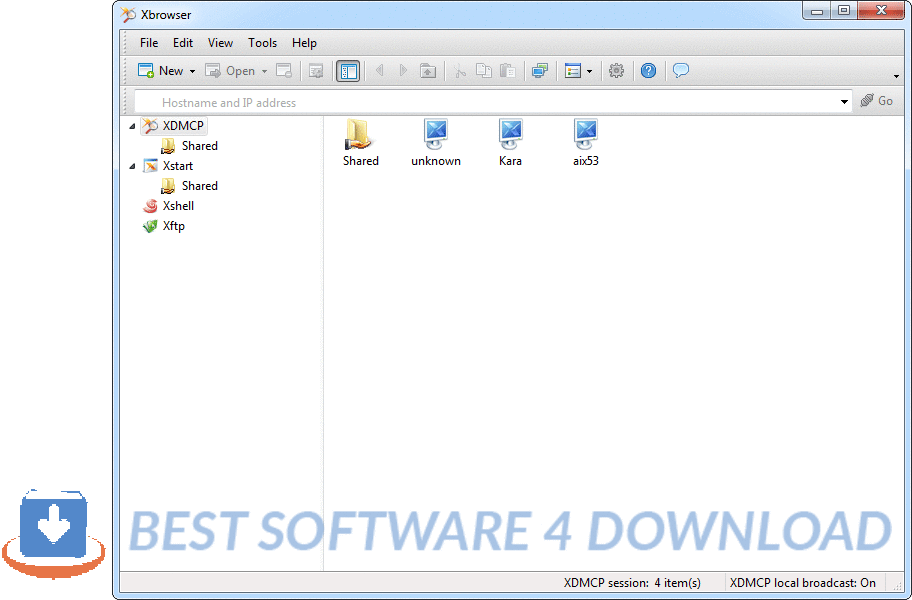Expand the Open button dropdown arrow

click(x=264, y=72)
